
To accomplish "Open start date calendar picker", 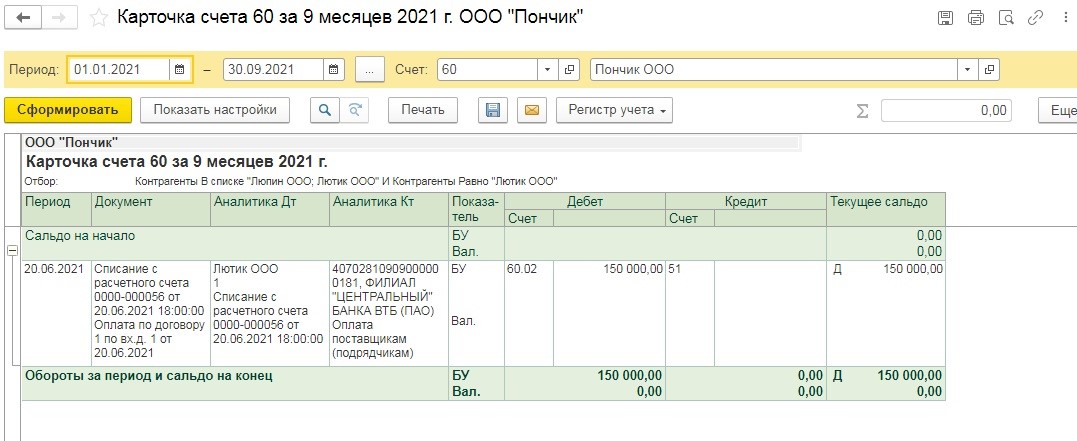I will coord(180,69).
